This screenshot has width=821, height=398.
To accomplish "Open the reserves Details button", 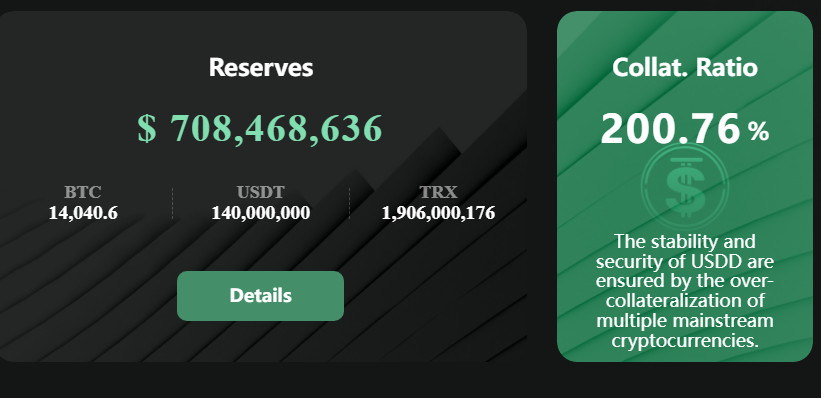I will point(260,296).
